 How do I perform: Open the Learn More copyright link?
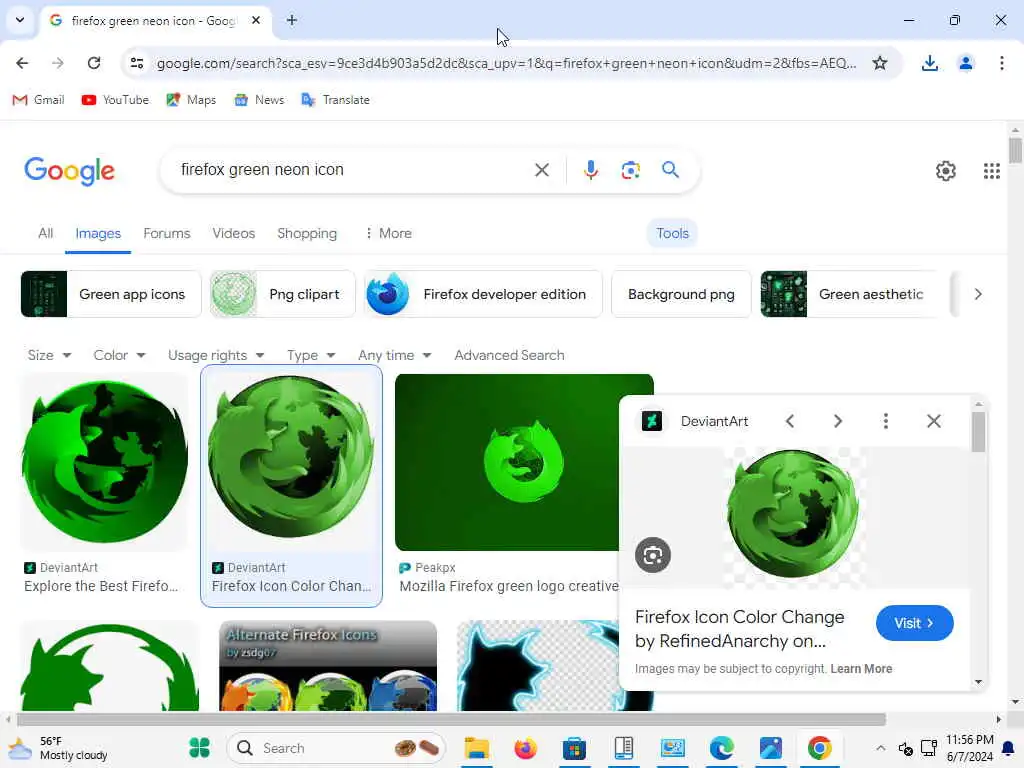[861, 669]
